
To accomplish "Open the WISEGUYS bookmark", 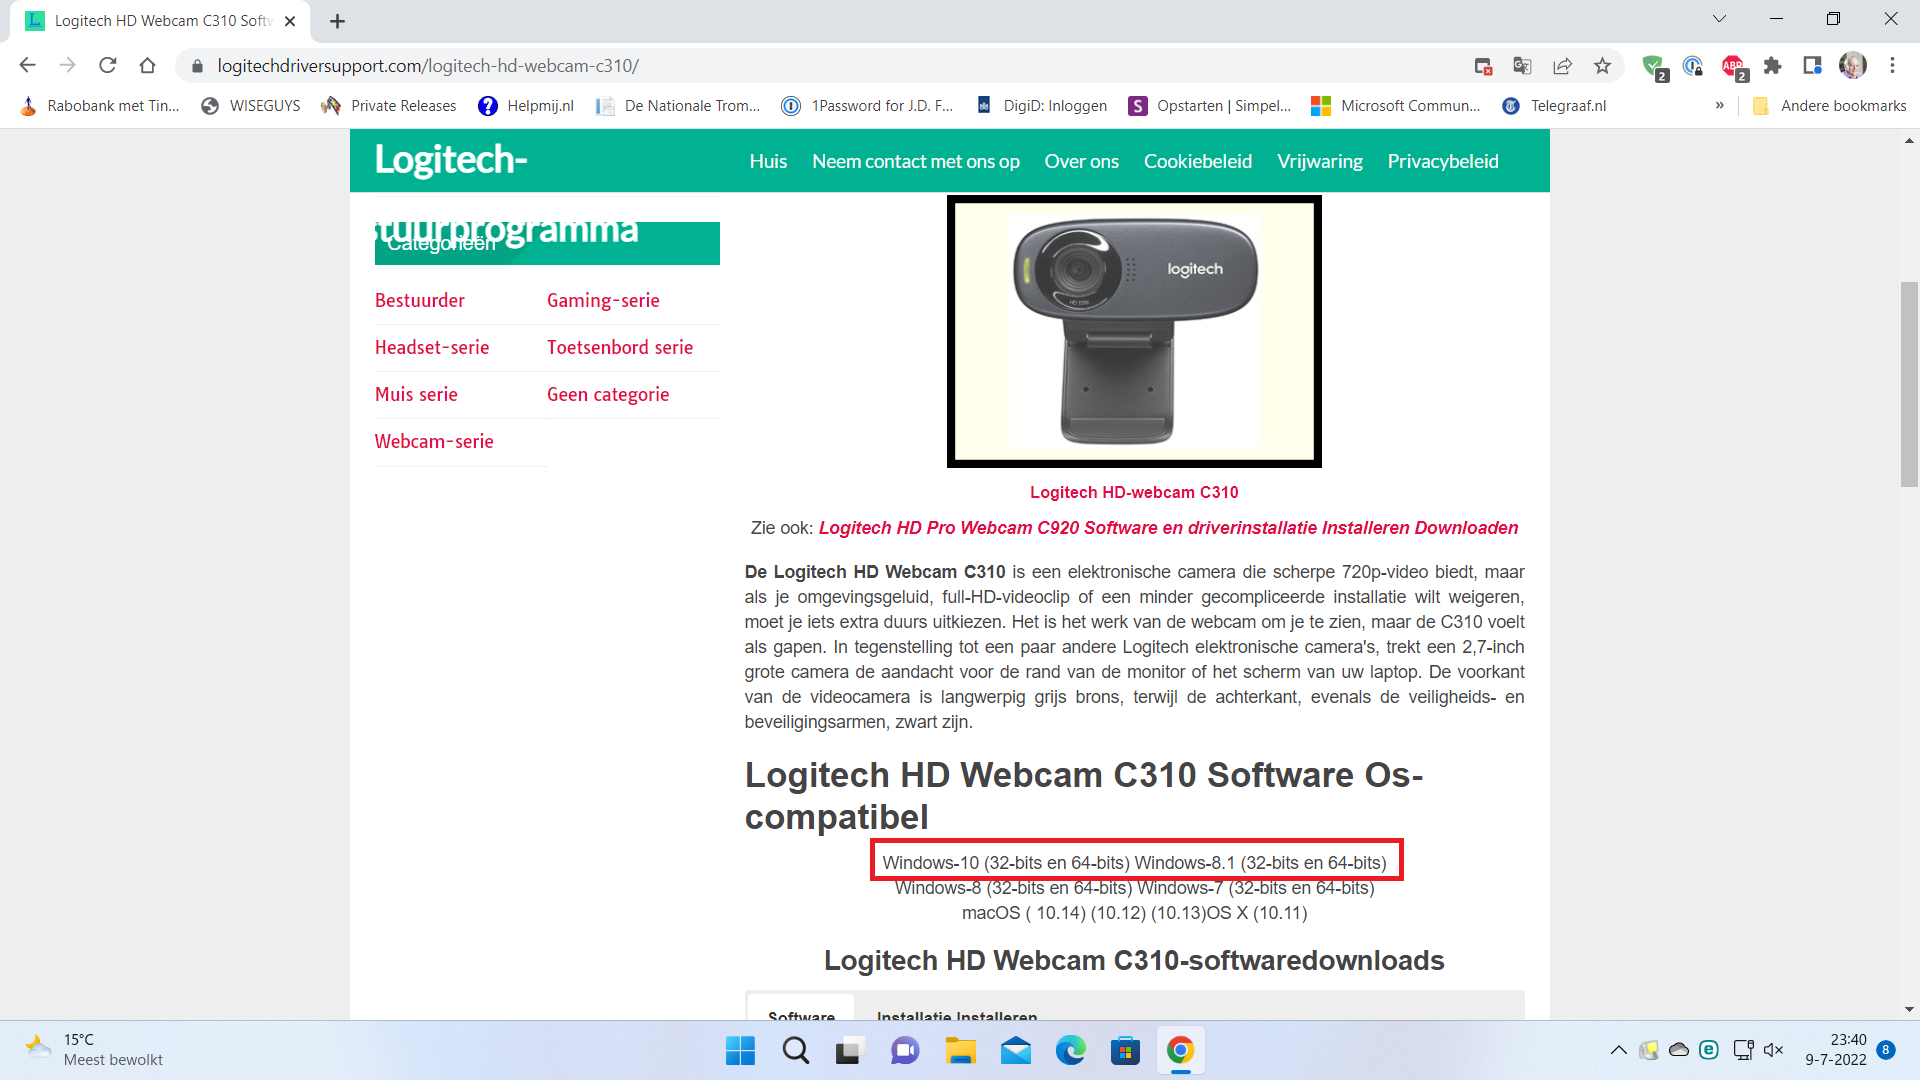I will 251,106.
